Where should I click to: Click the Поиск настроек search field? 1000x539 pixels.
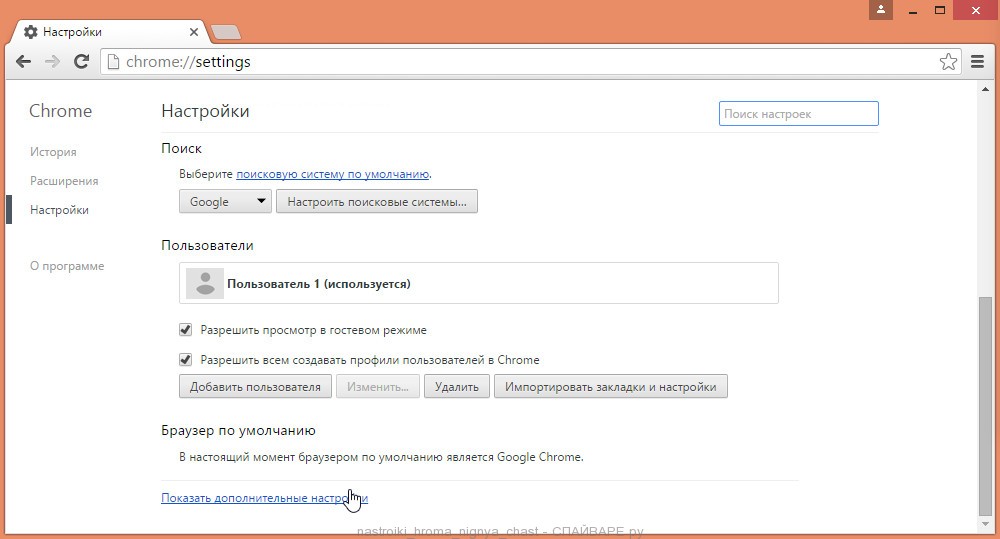pyautogui.click(x=798, y=114)
